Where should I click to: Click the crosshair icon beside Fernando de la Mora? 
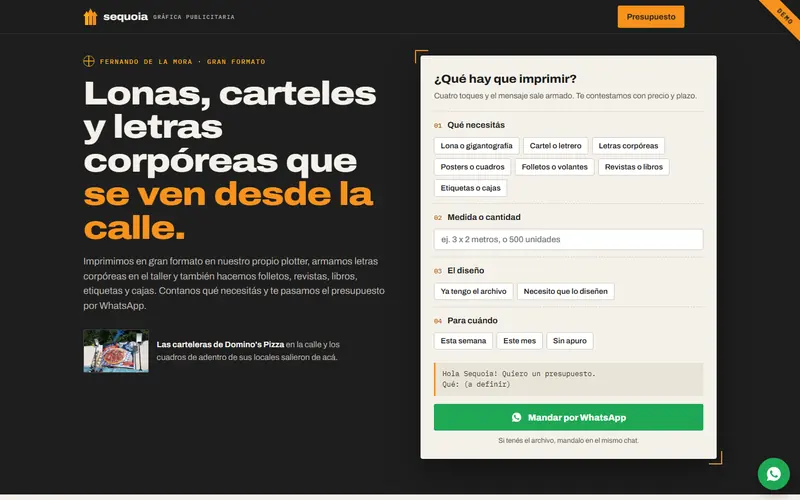[x=89, y=61]
